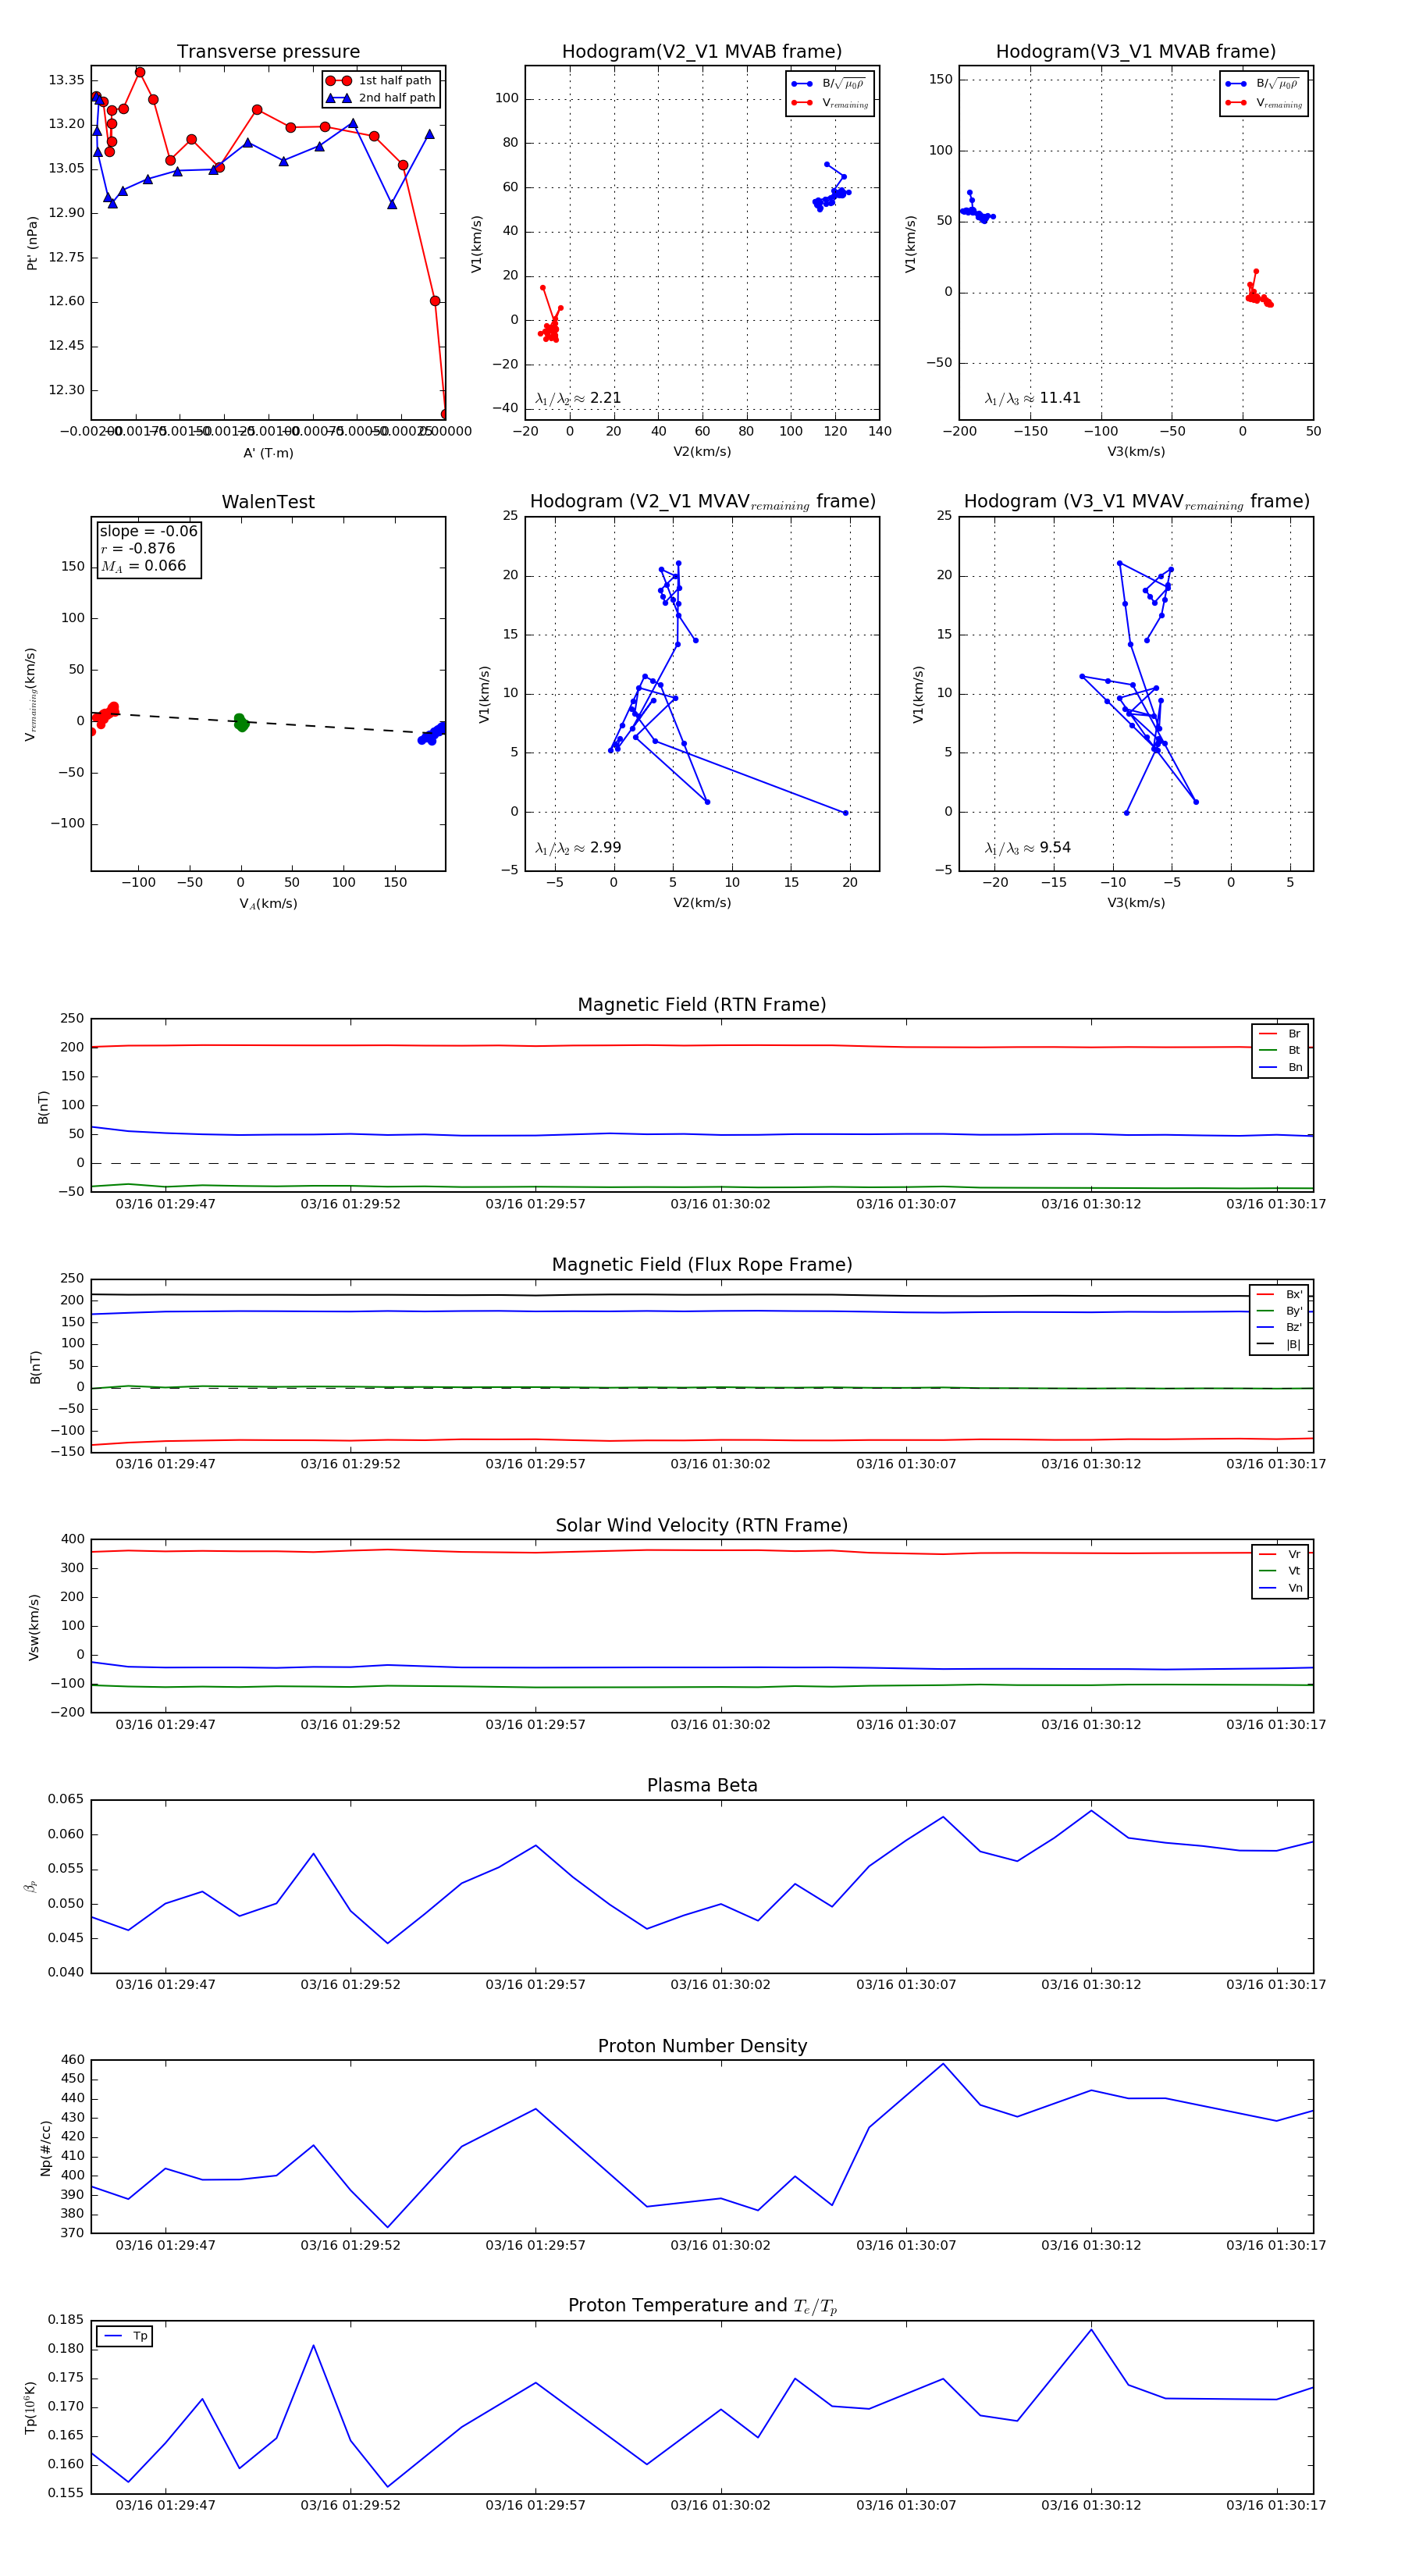This screenshot has height=2576, width=1405.
Task: Click the 'Vt' legend entry
Action: 1280,1571
